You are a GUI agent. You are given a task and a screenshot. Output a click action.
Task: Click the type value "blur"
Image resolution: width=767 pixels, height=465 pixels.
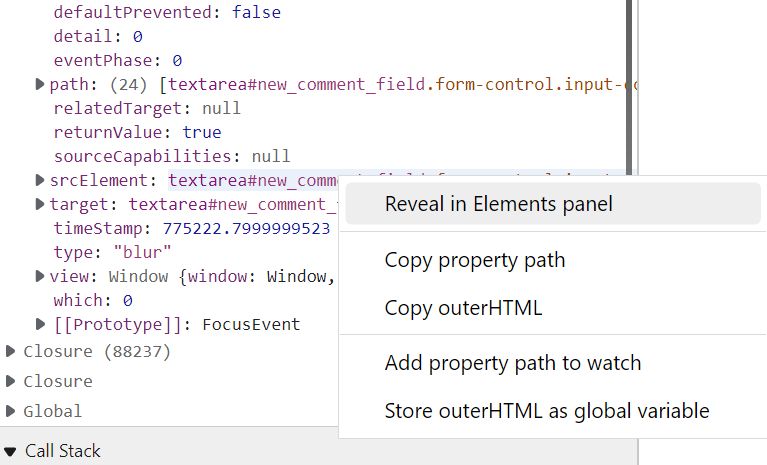tap(142, 252)
